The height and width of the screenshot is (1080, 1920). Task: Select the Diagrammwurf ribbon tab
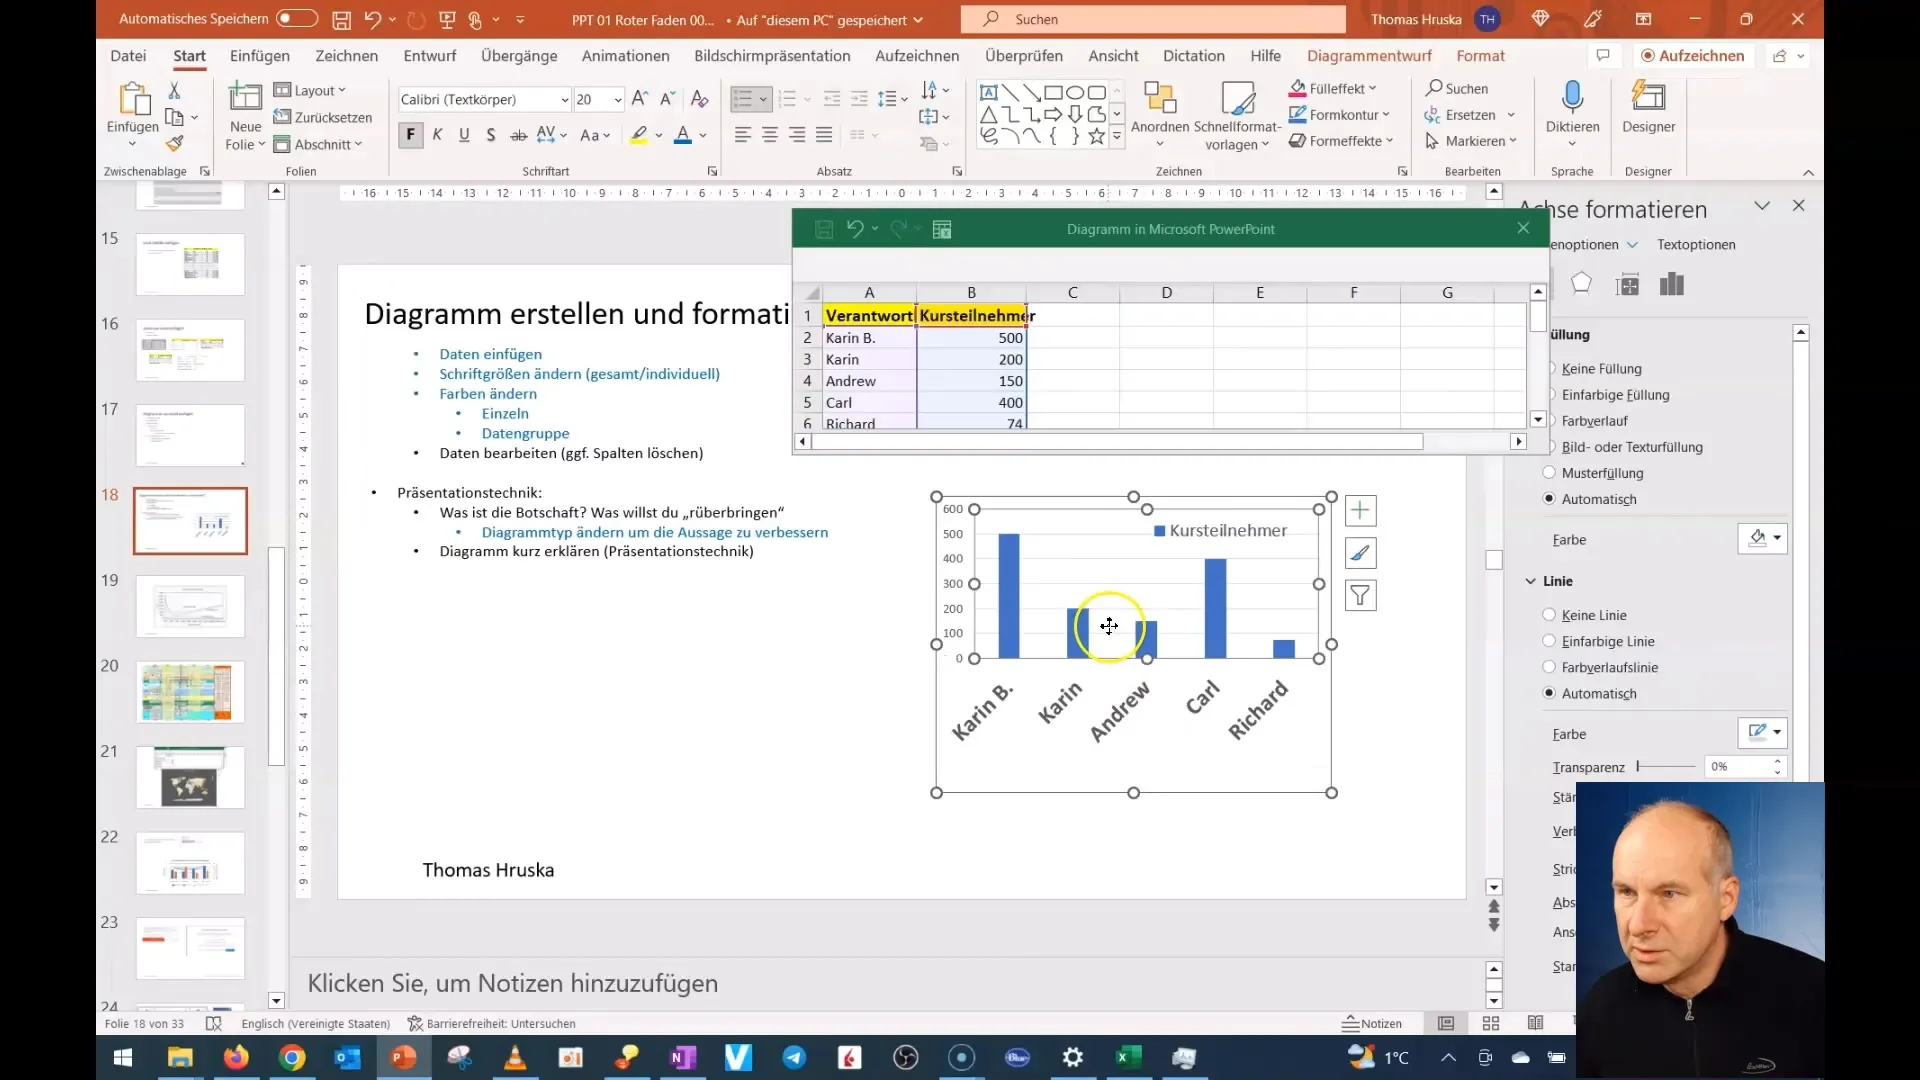1369,55
